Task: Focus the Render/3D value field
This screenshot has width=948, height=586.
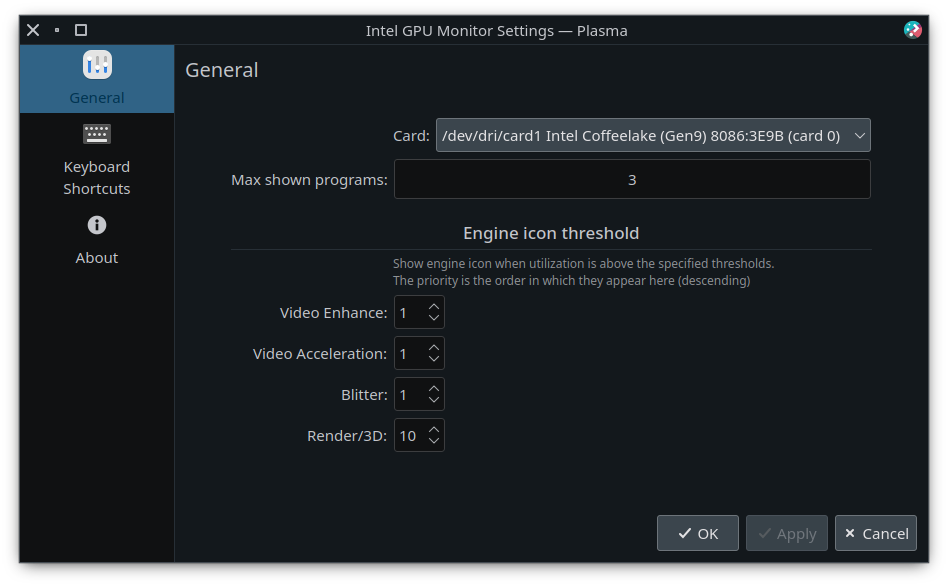Action: [409, 435]
